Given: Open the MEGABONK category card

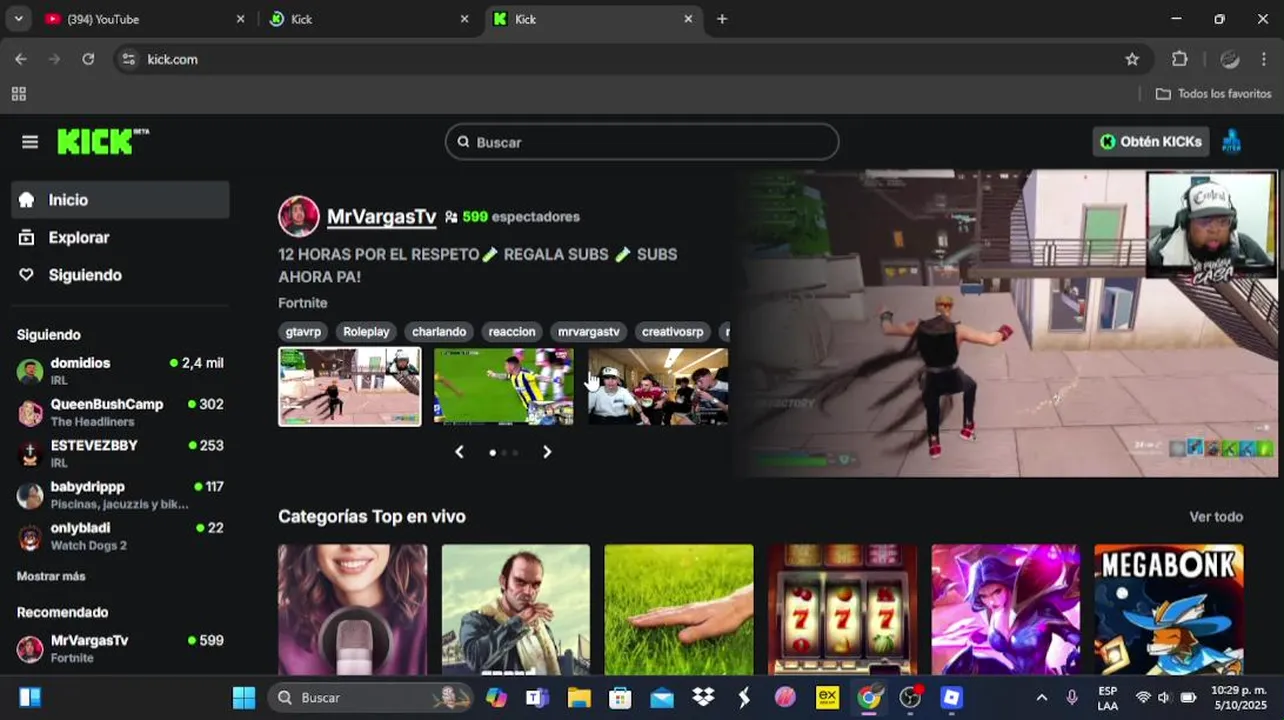Looking at the screenshot, I should 1169,610.
